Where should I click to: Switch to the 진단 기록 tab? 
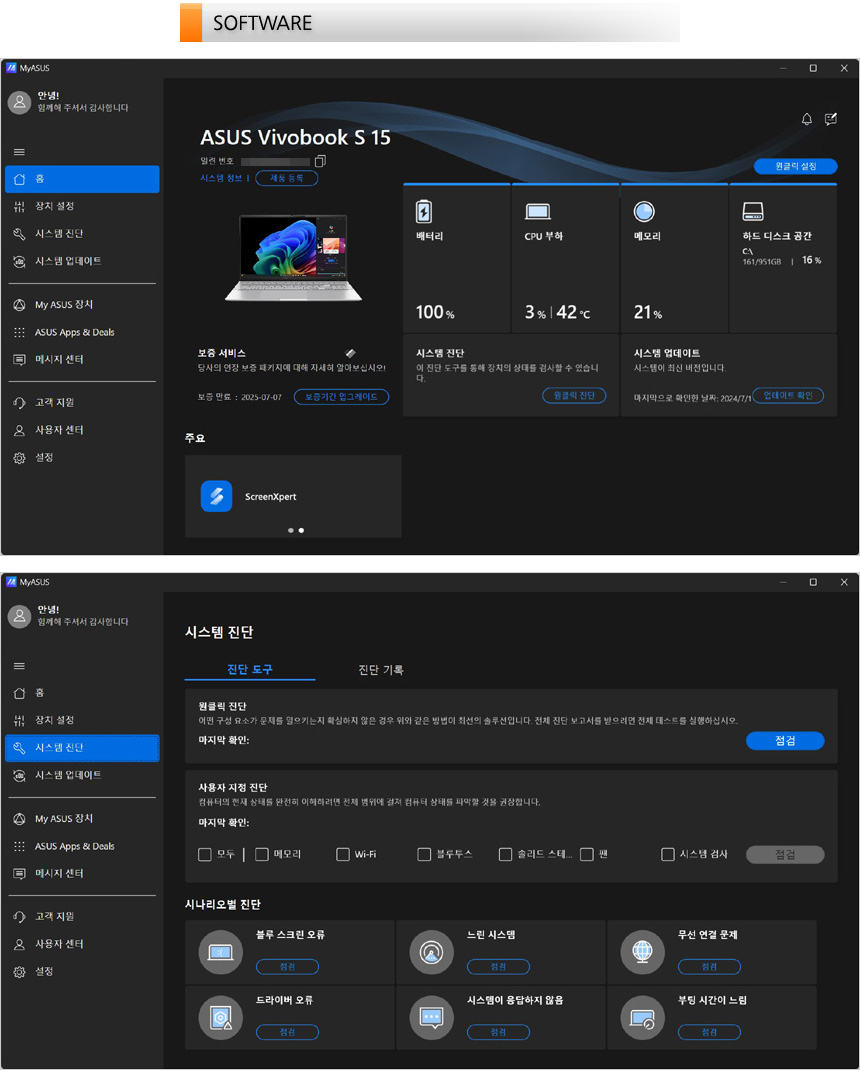[x=381, y=670]
